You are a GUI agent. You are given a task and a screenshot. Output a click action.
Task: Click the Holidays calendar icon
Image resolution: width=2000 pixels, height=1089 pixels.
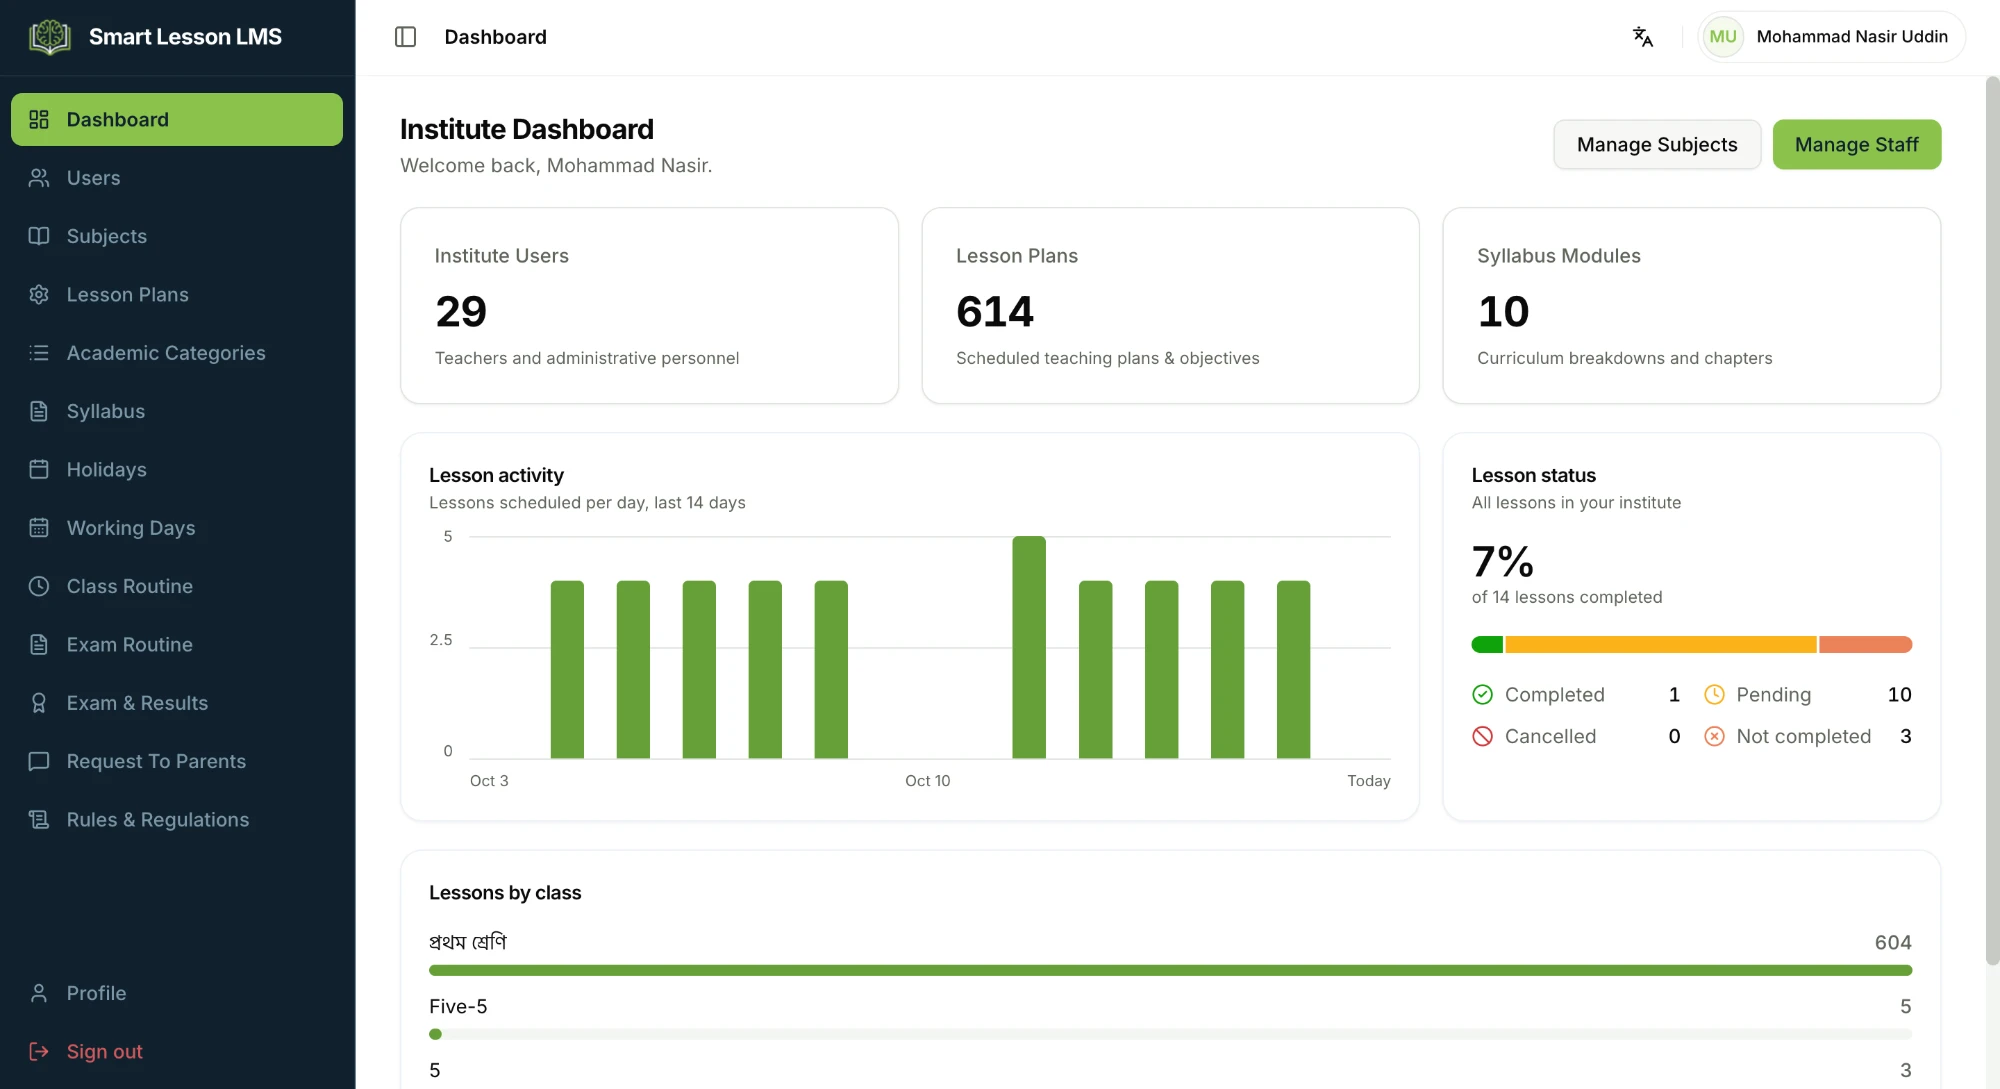[39, 470]
